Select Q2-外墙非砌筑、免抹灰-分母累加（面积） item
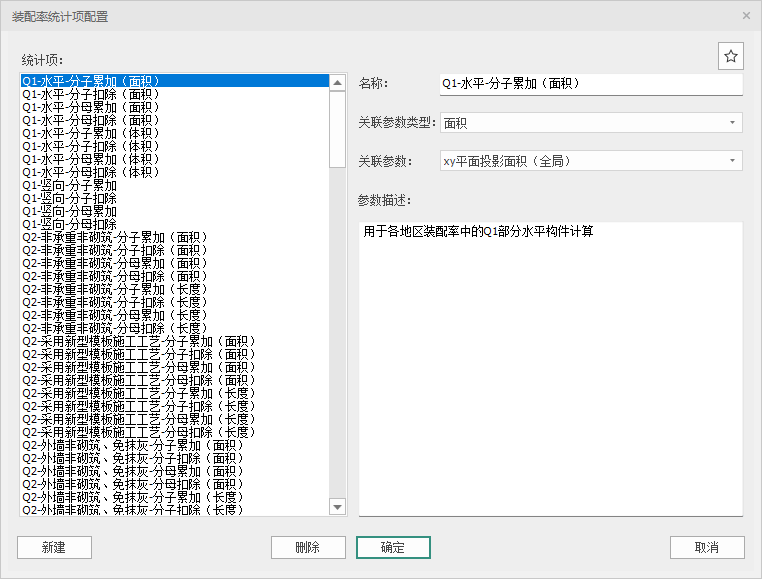Screen dimensions: 762x579 point(132,471)
